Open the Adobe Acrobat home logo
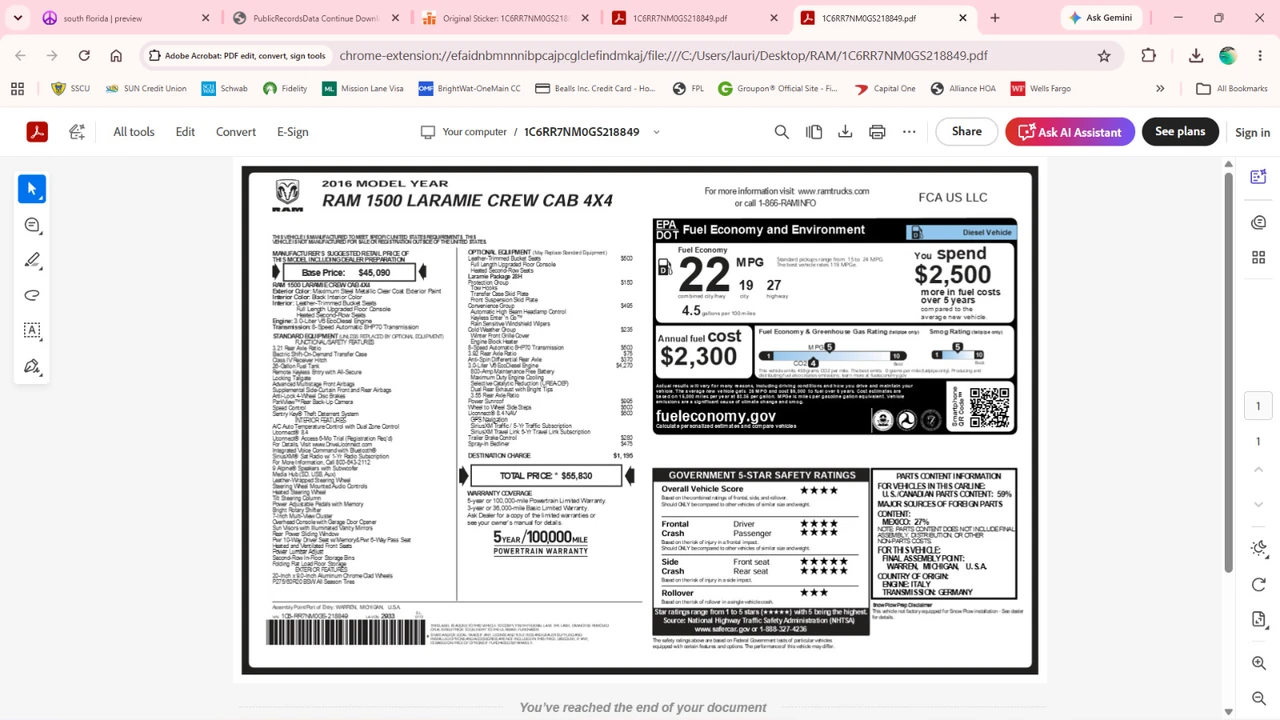Image resolution: width=1280 pixels, height=720 pixels. coord(37,132)
